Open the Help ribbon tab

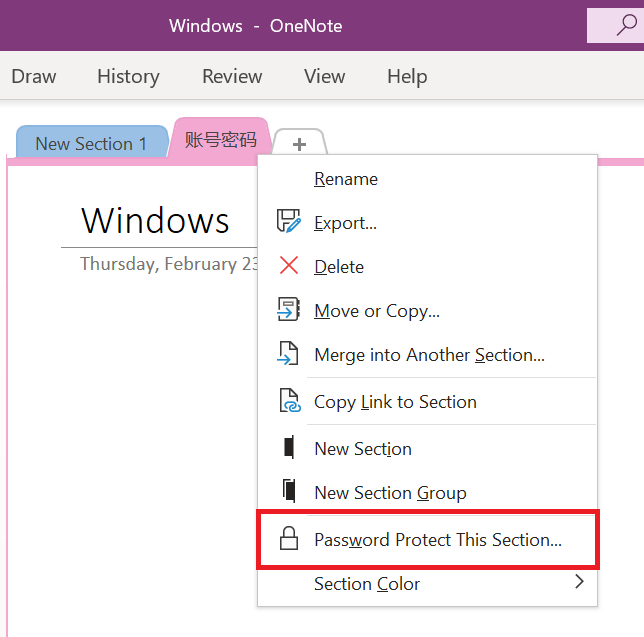[407, 76]
